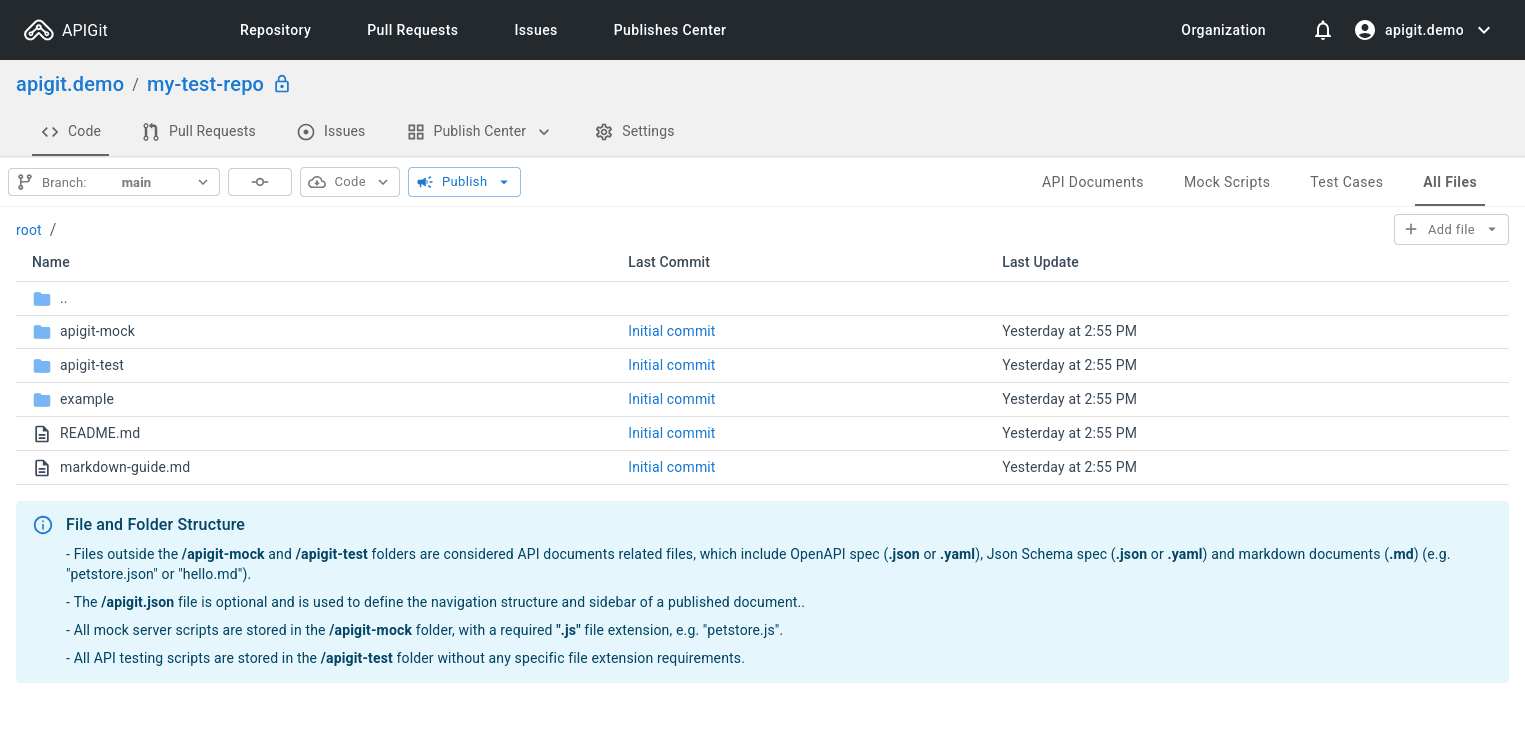
Task: Click the example folder icon
Action: point(42,399)
